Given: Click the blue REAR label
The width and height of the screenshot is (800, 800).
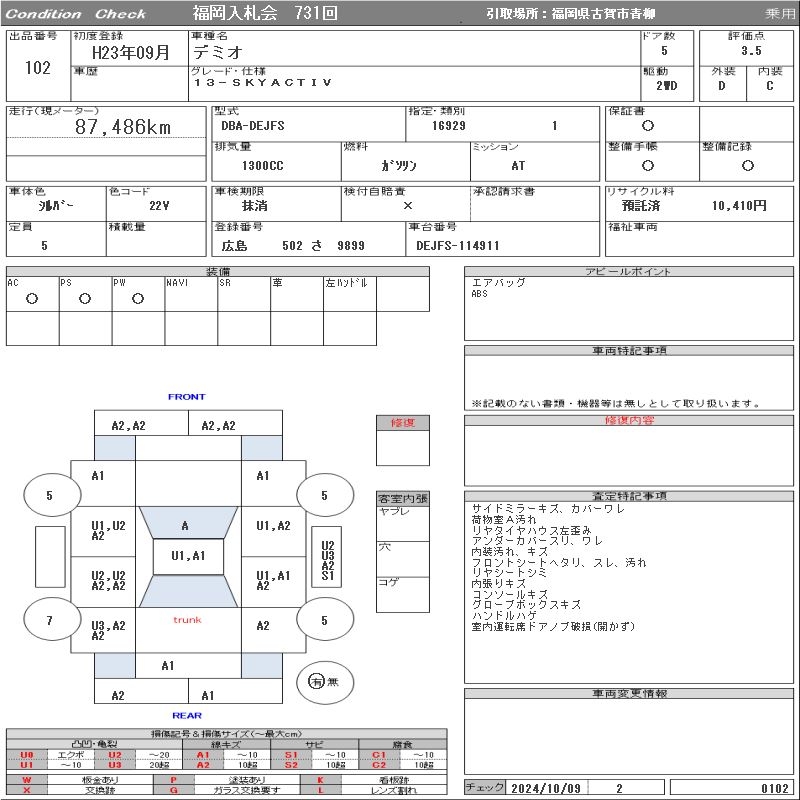Looking at the screenshot, I should click(187, 715).
